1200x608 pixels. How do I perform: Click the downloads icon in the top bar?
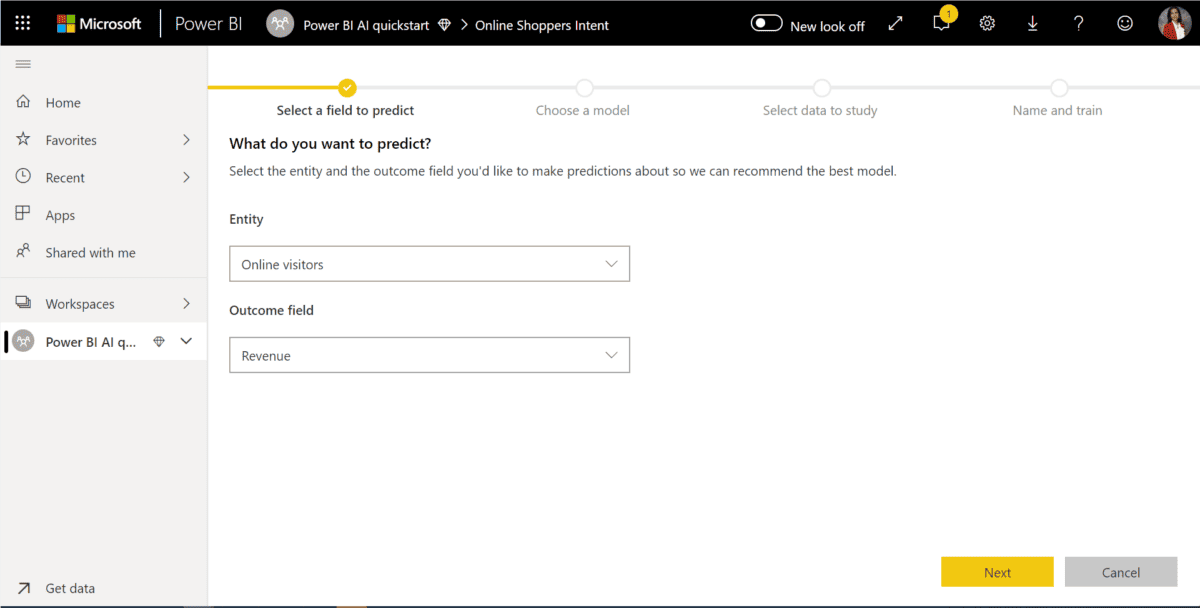(1033, 23)
